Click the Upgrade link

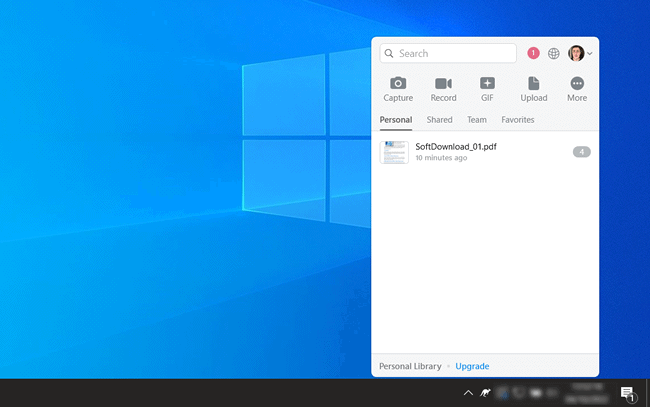[x=472, y=366]
